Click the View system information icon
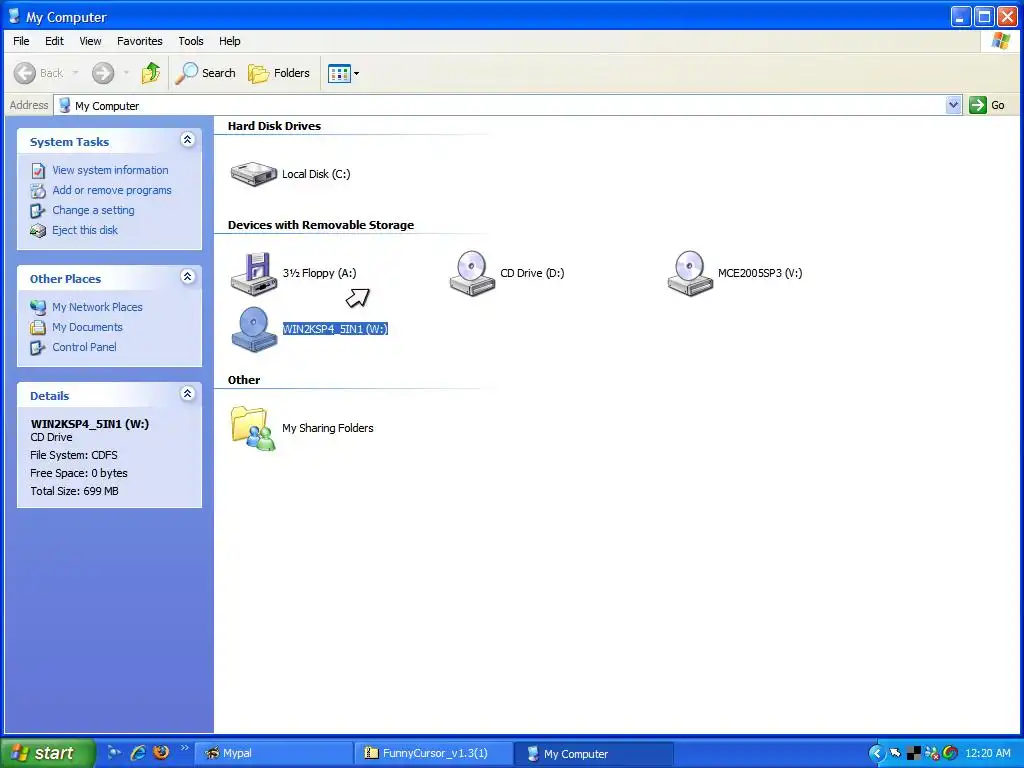The width and height of the screenshot is (1024, 768). [38, 170]
